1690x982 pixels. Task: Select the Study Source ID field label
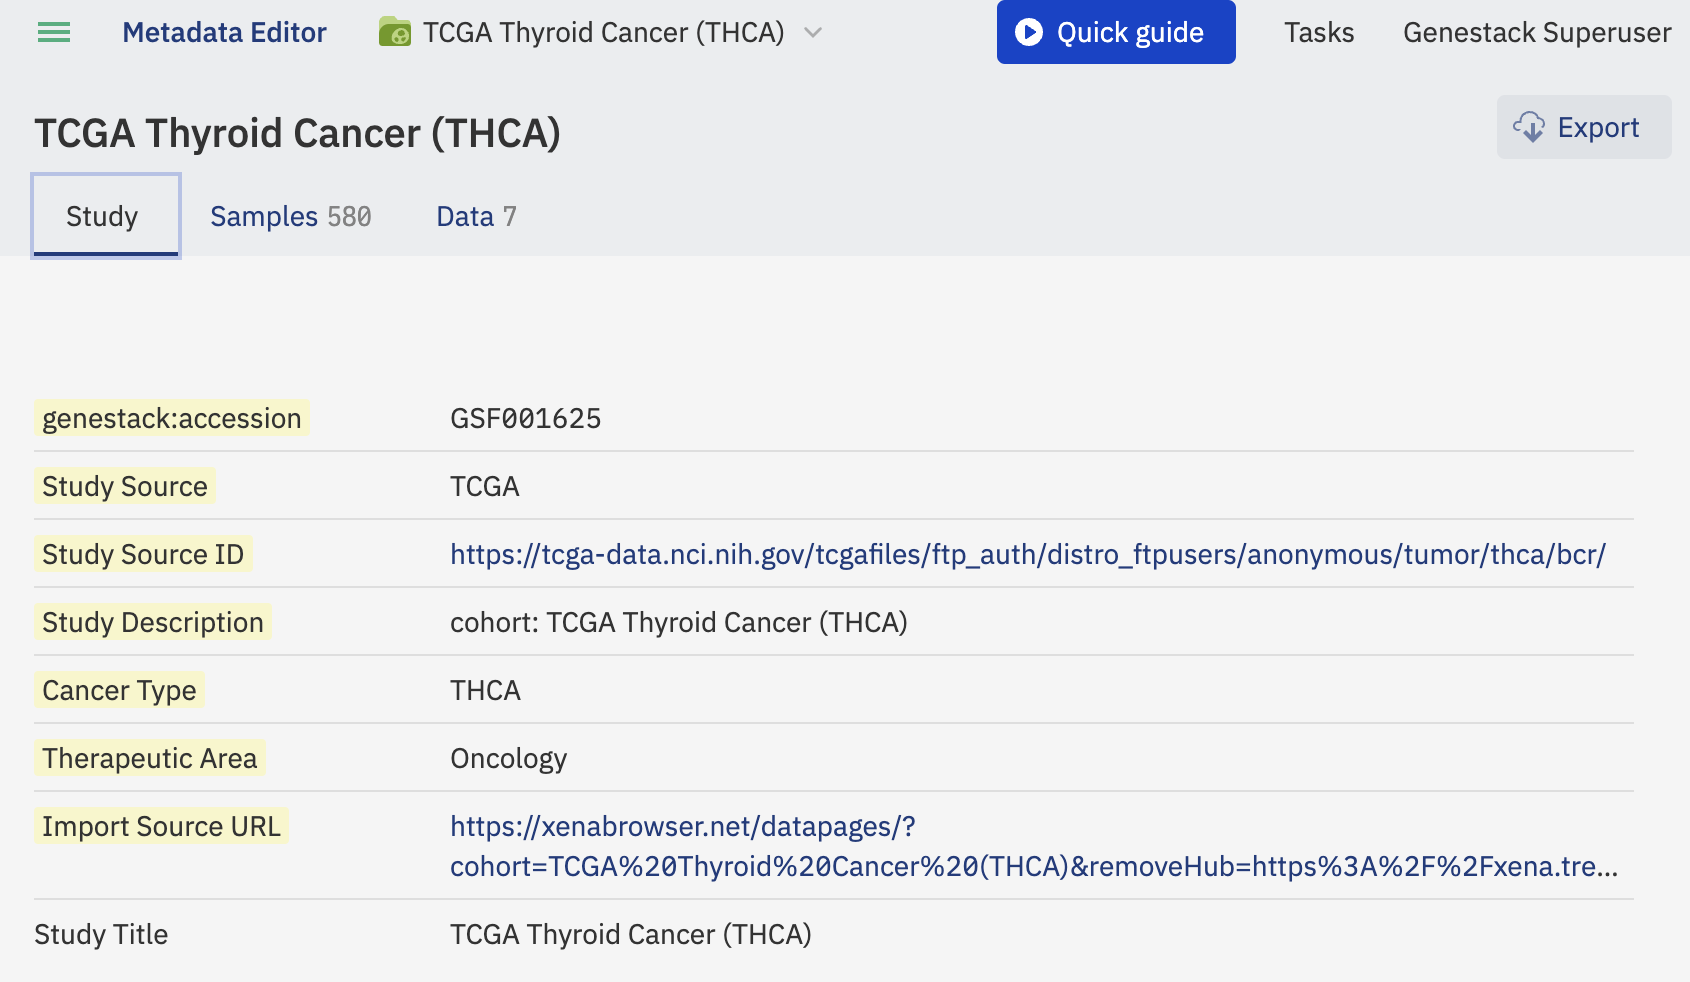pyautogui.click(x=143, y=554)
